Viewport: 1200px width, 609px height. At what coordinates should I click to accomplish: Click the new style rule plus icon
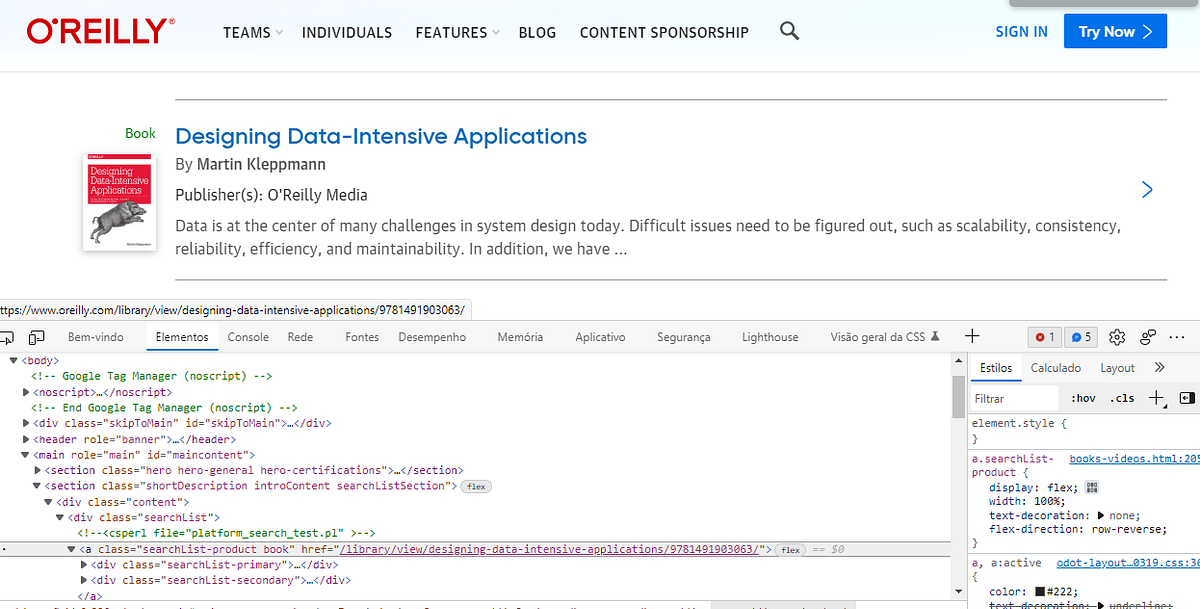coord(1156,398)
